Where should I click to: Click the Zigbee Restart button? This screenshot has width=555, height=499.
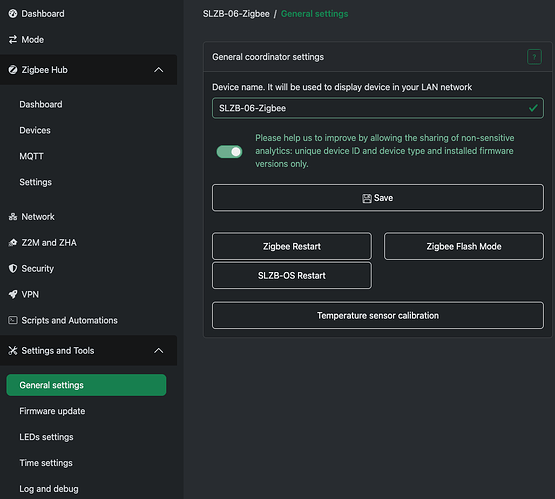click(292, 246)
